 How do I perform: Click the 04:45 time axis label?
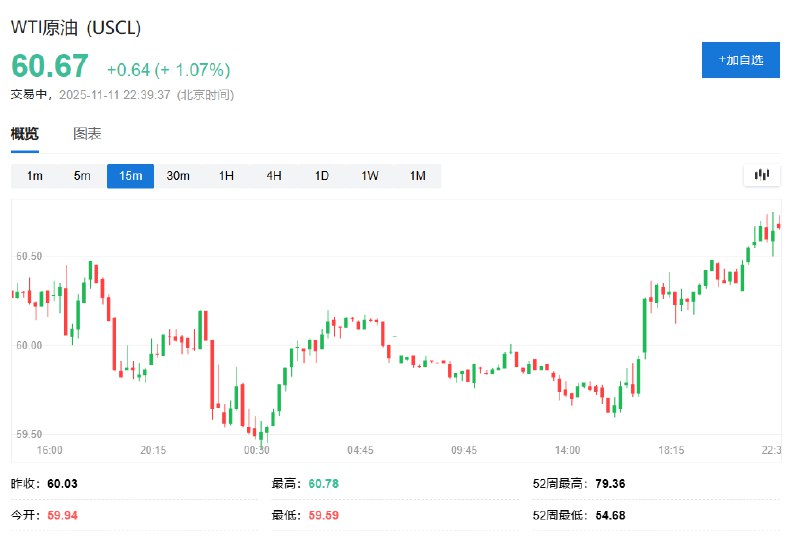pyautogui.click(x=360, y=450)
